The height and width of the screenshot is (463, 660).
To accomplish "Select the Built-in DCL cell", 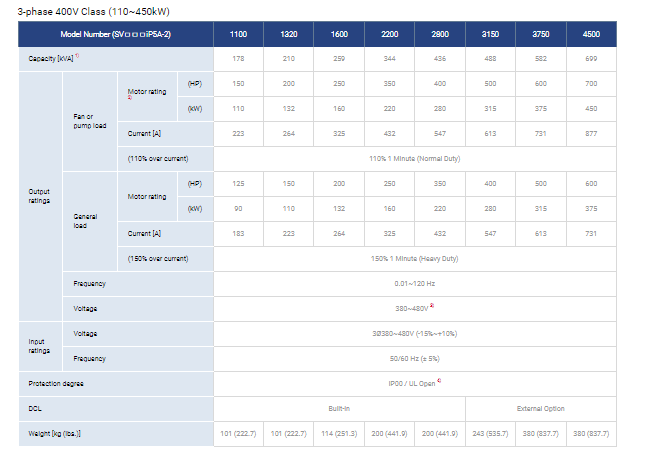I will [338, 407].
